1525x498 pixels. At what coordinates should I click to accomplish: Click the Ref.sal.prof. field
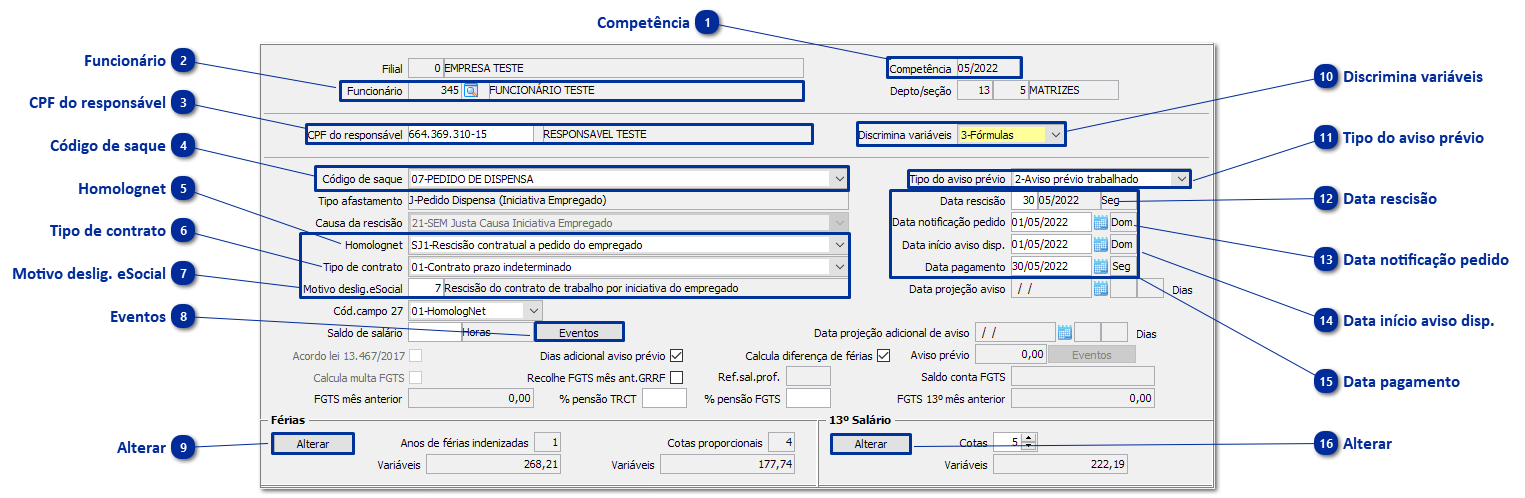(809, 376)
